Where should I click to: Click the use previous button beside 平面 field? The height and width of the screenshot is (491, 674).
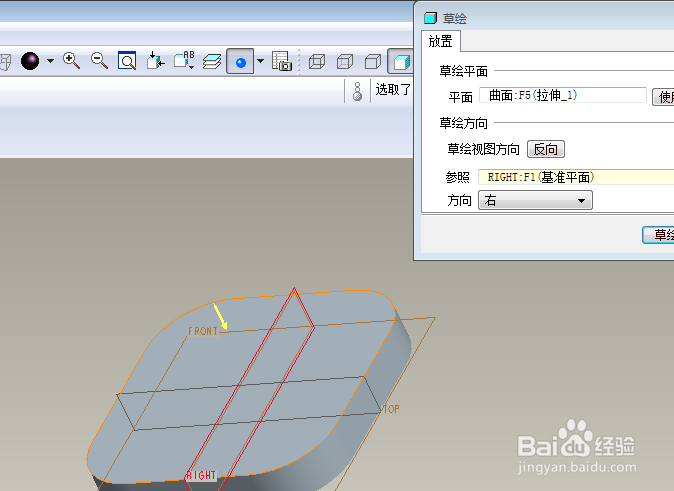[x=663, y=97]
